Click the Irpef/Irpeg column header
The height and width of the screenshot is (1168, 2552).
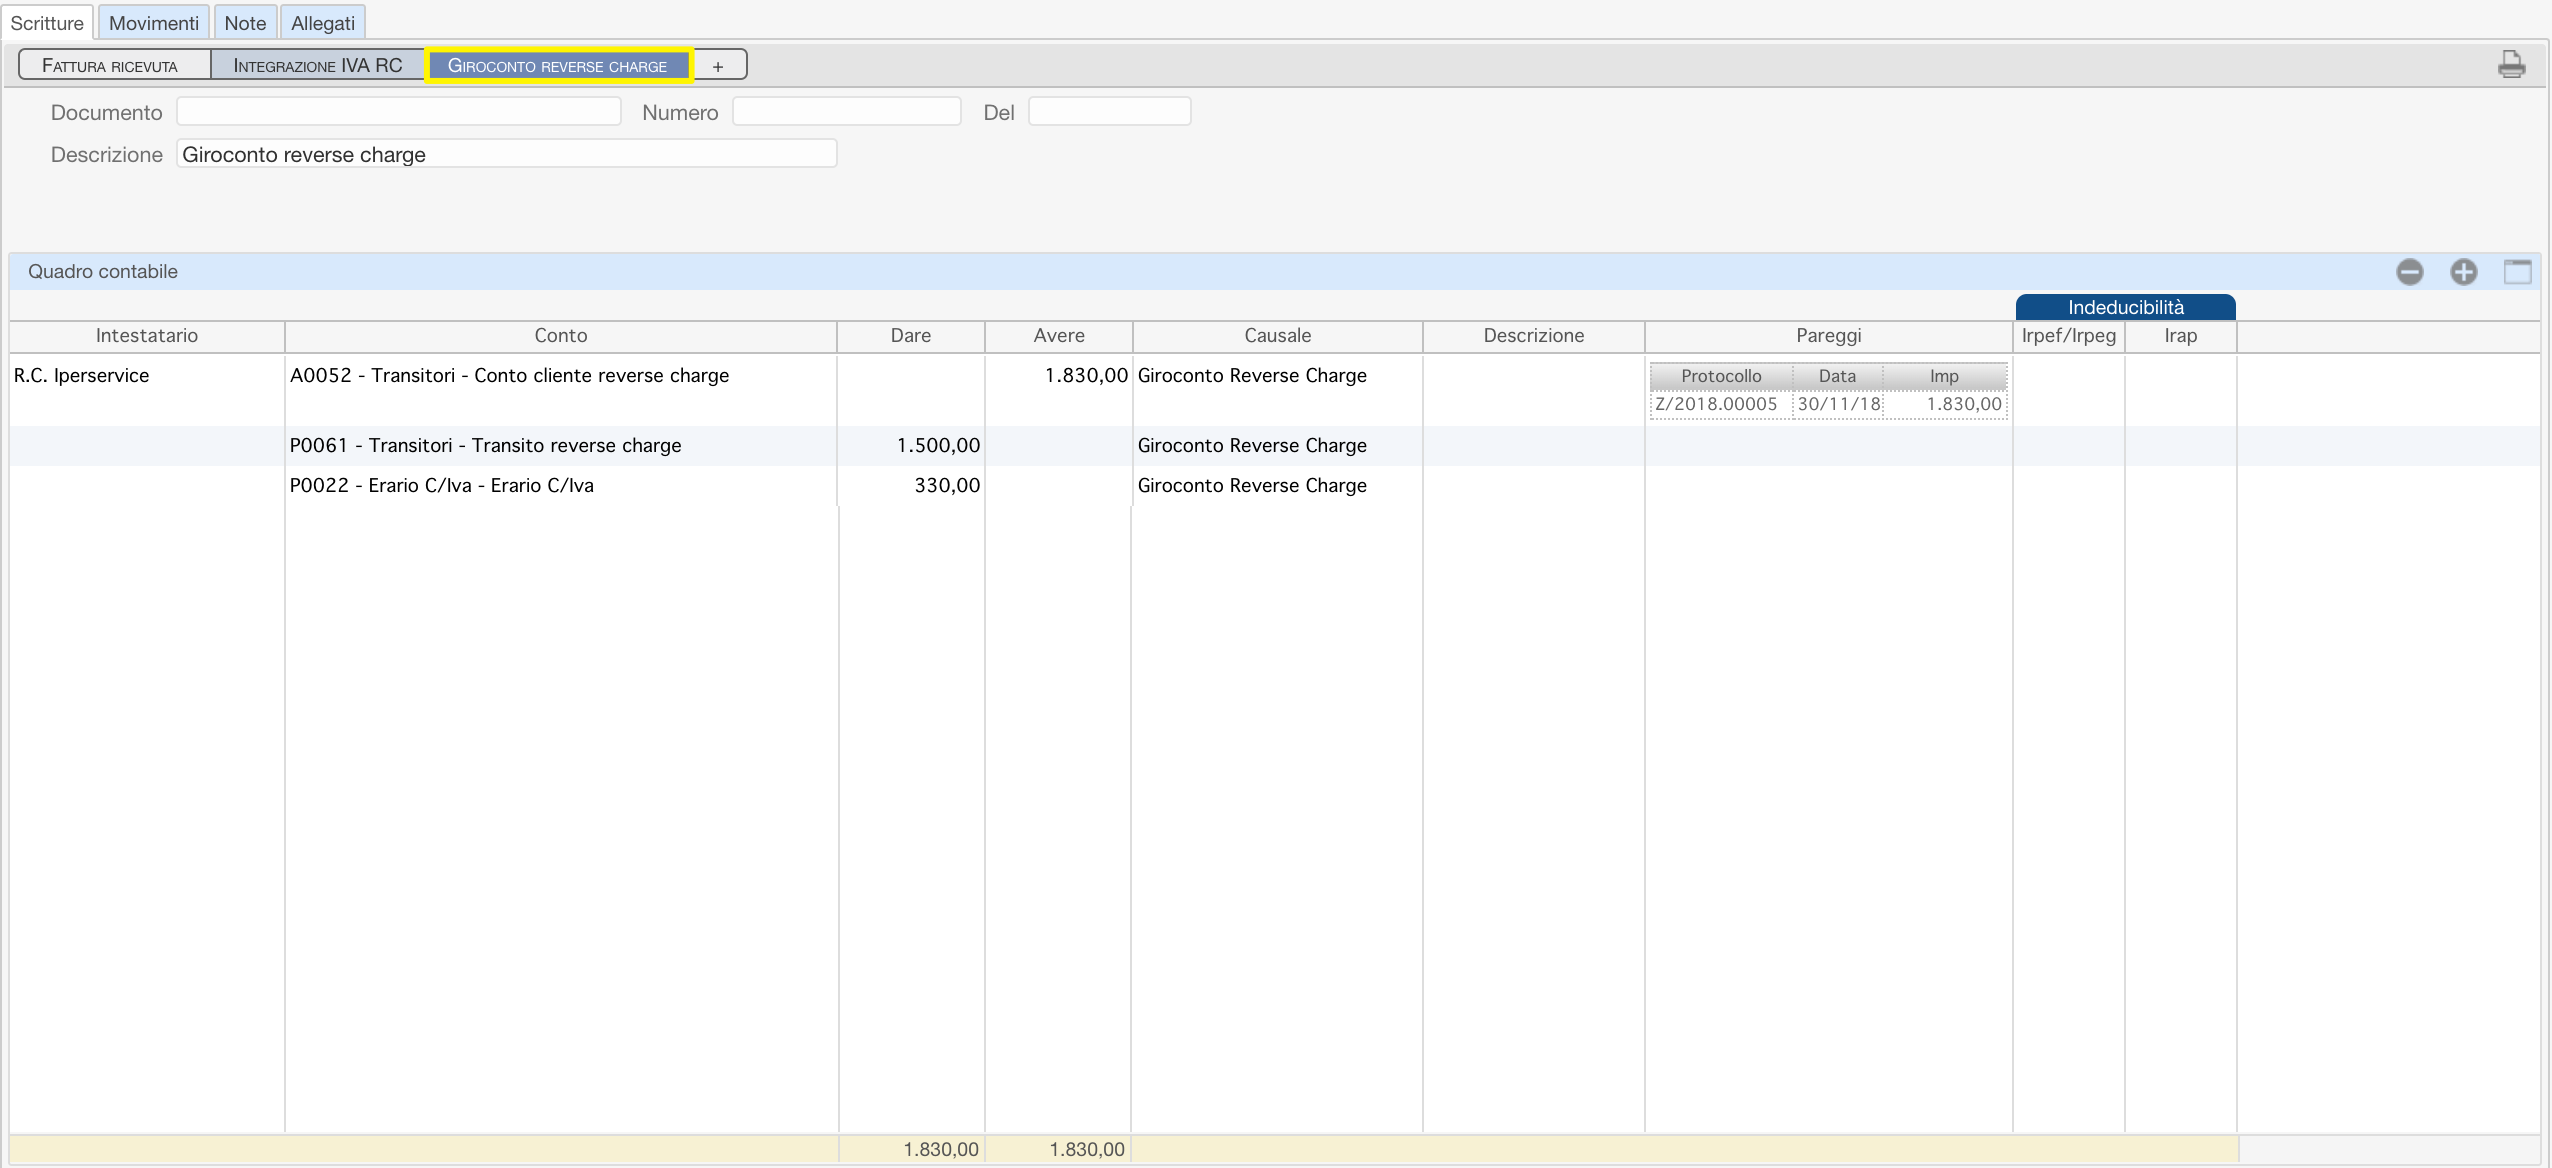[x=2069, y=336]
